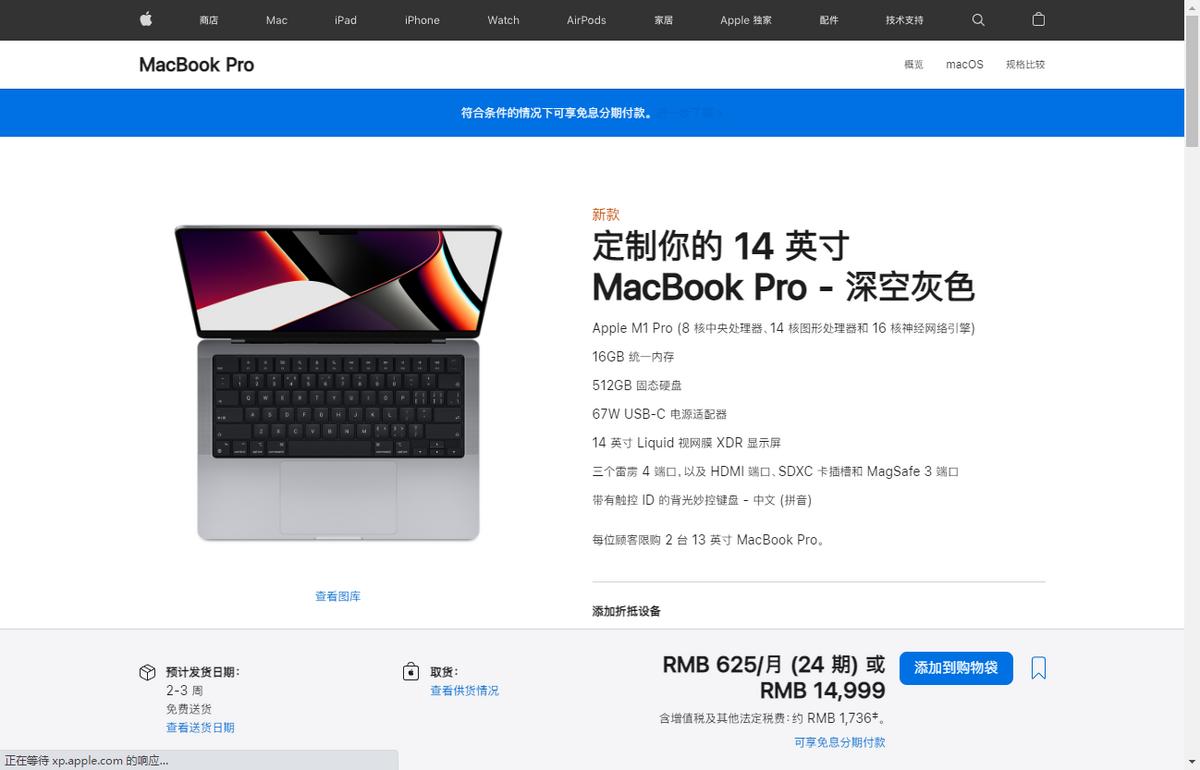
Task: Open the AirPods navigation item
Action: 586,20
